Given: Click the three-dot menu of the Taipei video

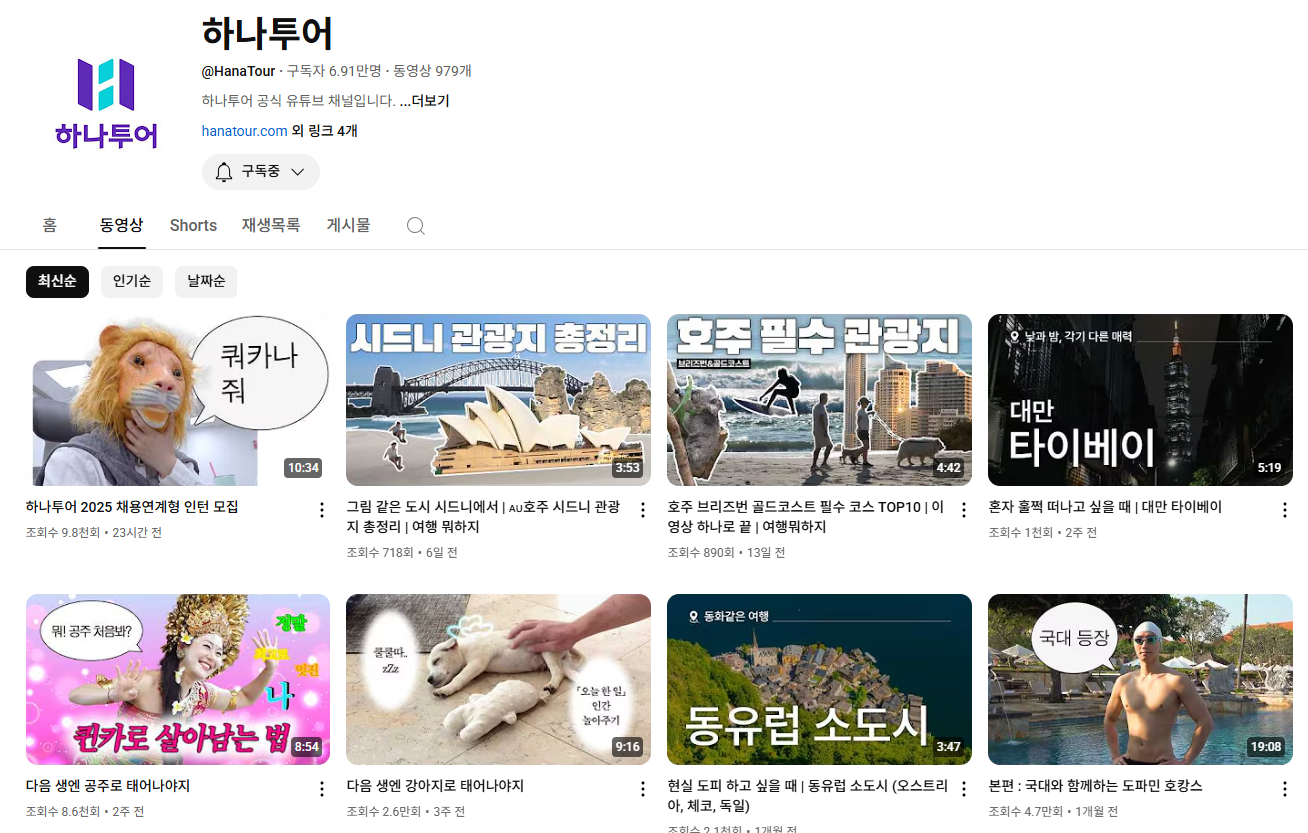Looking at the screenshot, I should click(x=1285, y=510).
